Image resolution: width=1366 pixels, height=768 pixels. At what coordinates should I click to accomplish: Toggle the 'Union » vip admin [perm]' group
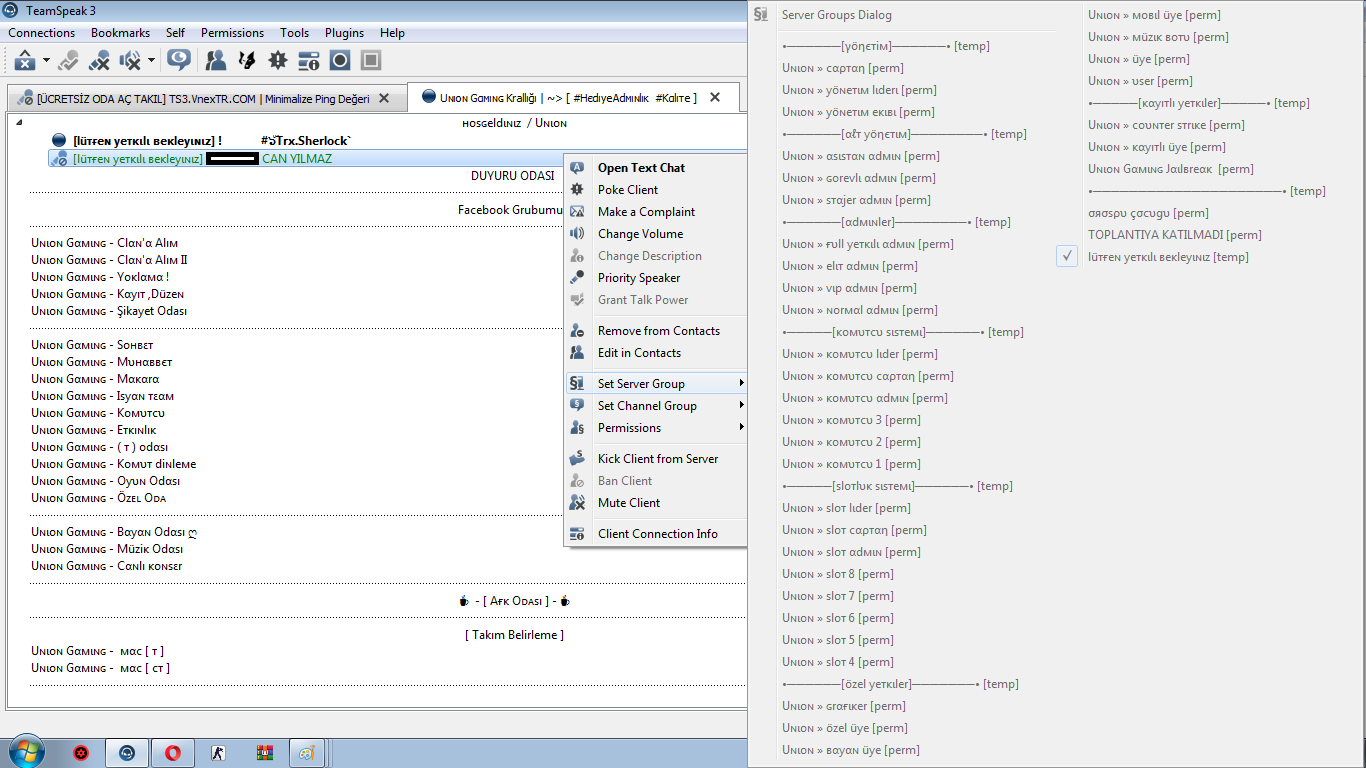849,288
